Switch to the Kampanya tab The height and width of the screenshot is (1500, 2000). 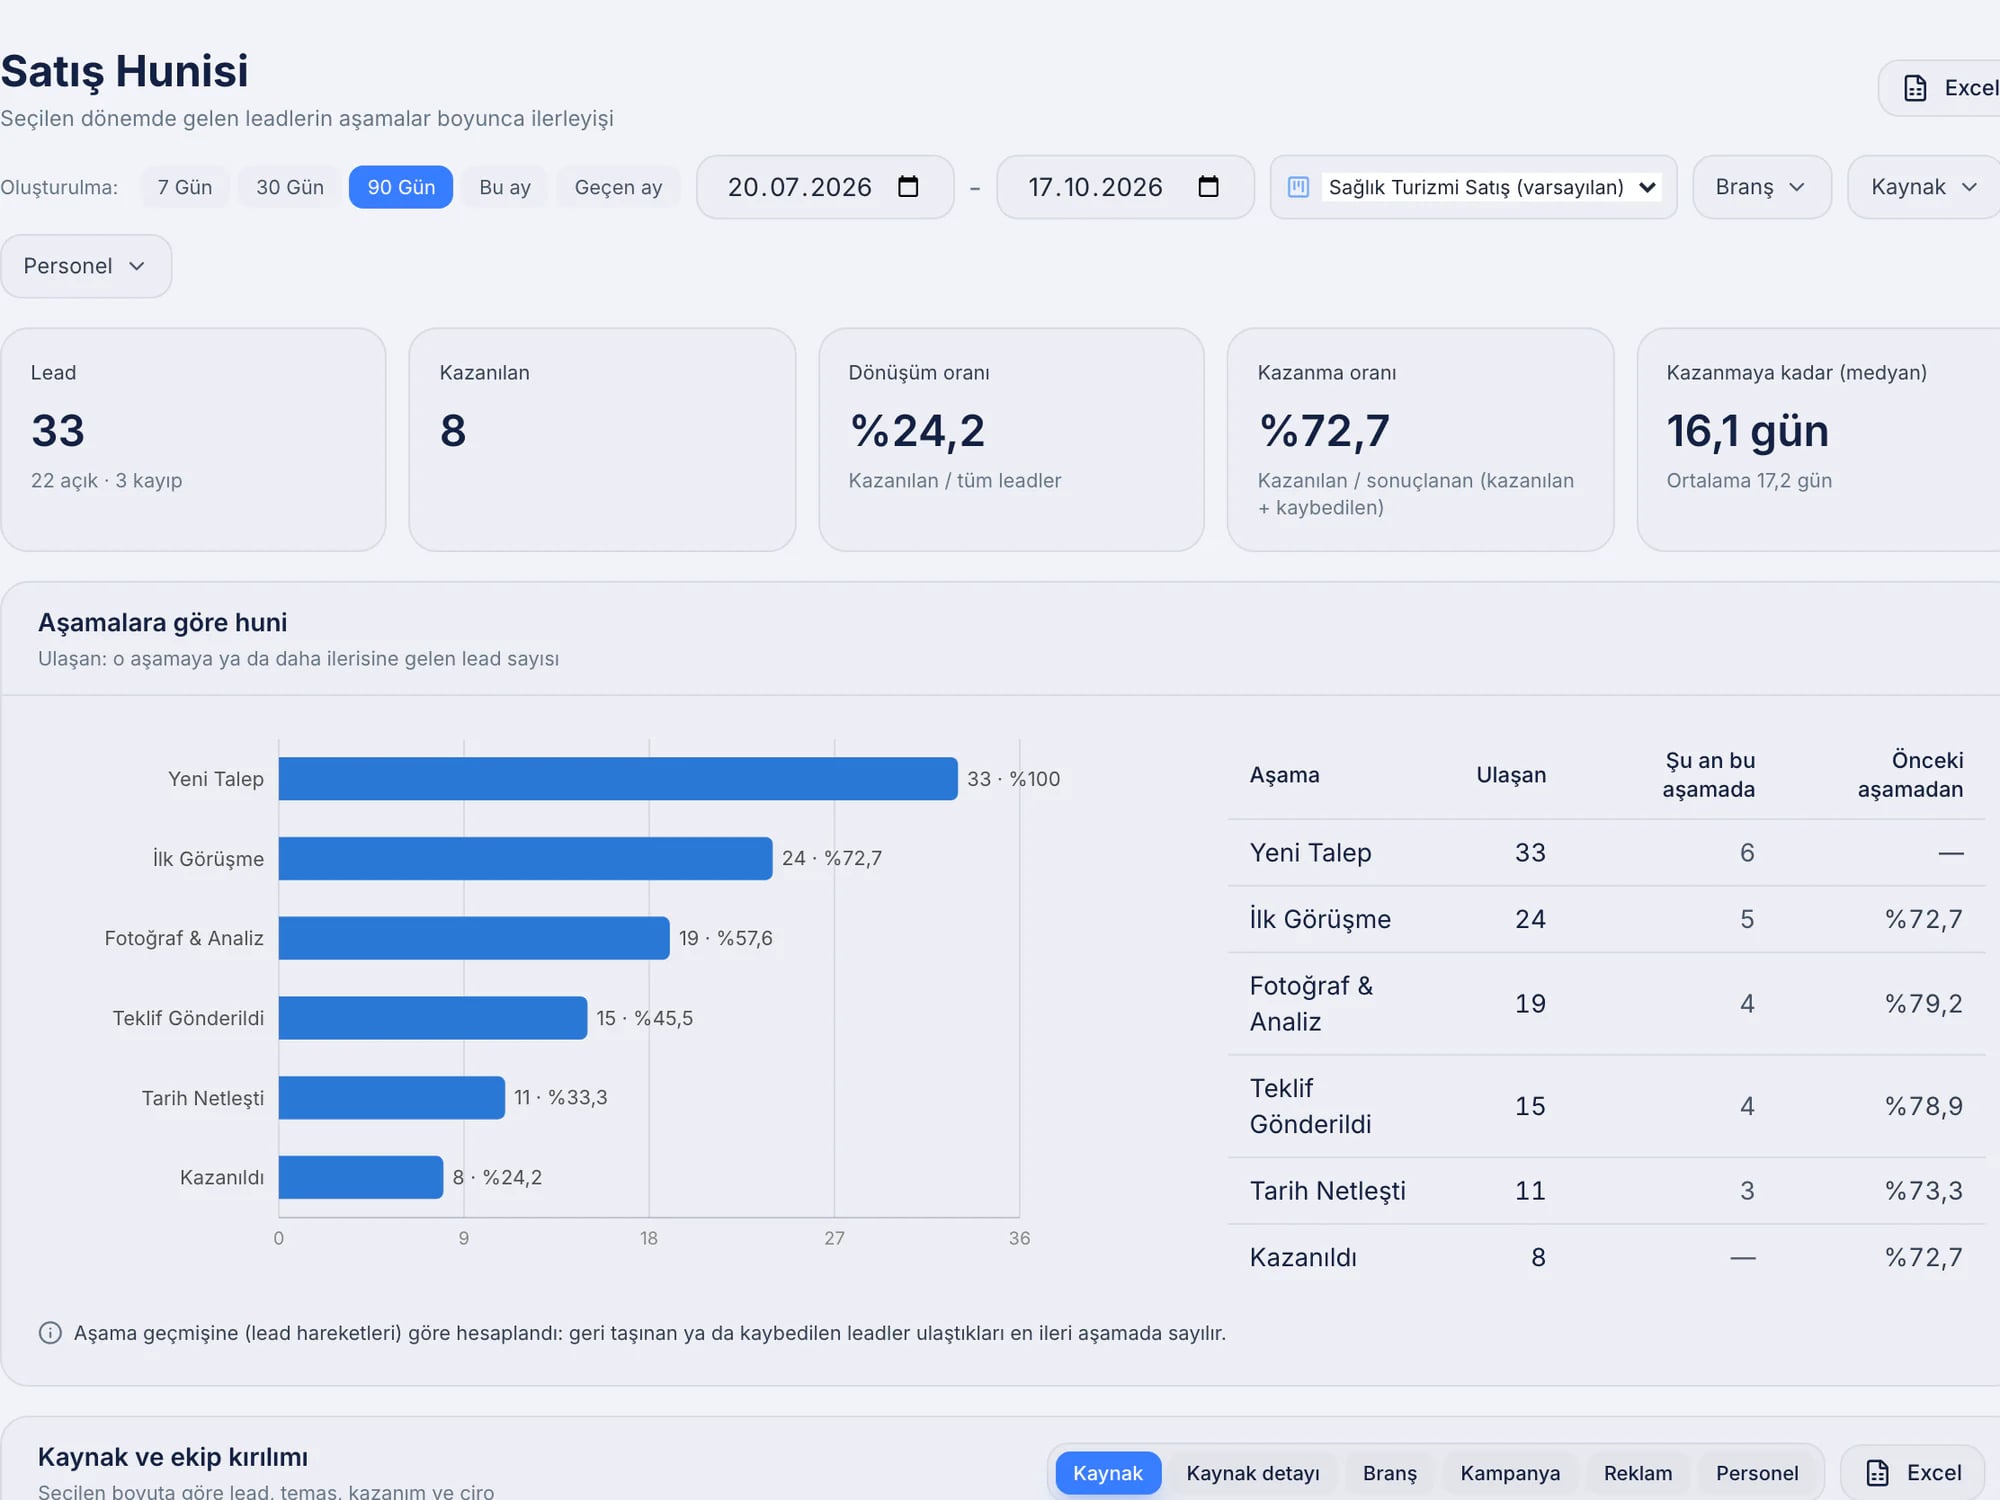(x=1510, y=1473)
